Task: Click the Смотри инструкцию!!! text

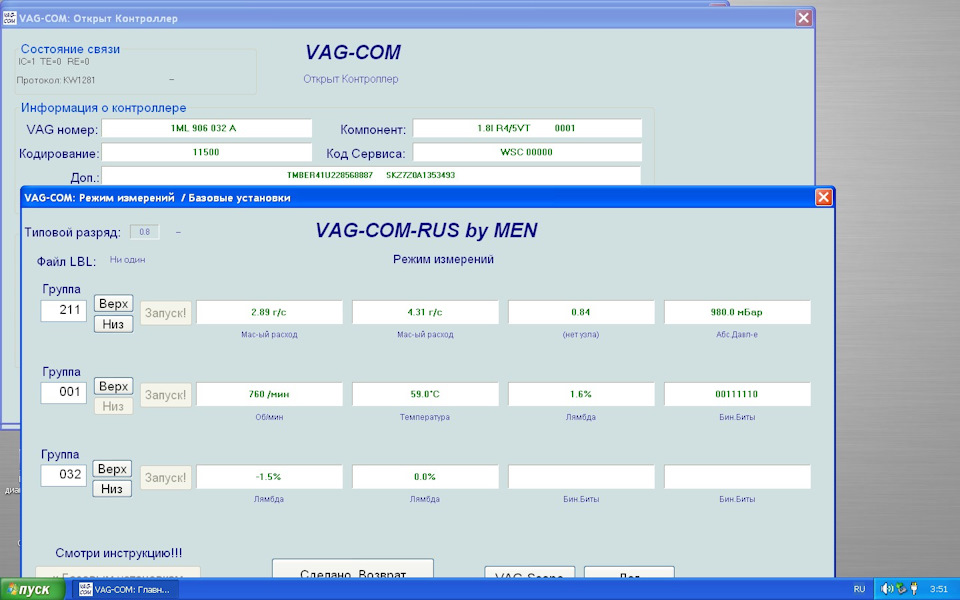Action: point(119,553)
